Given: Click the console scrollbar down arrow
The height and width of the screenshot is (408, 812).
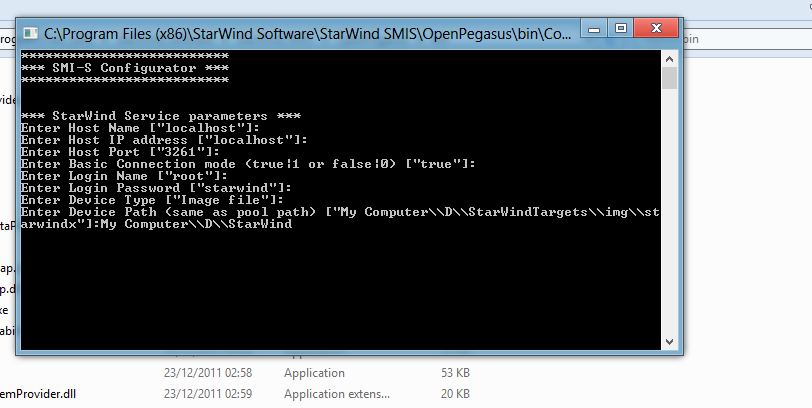Looking at the screenshot, I should (669, 342).
